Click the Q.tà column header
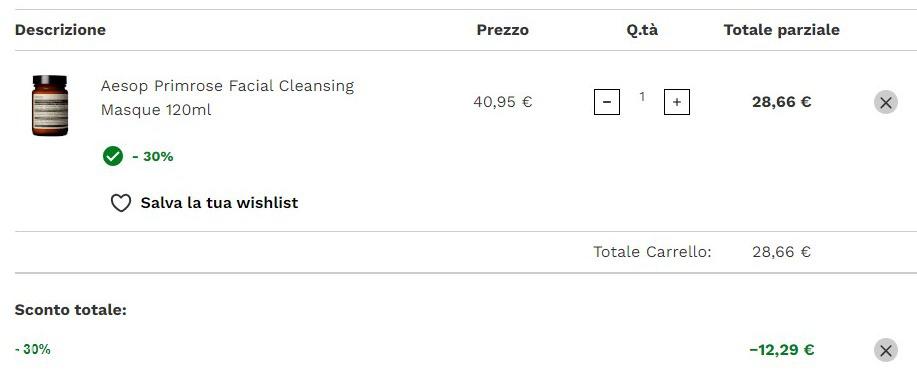This screenshot has width=917, height=376. click(642, 30)
